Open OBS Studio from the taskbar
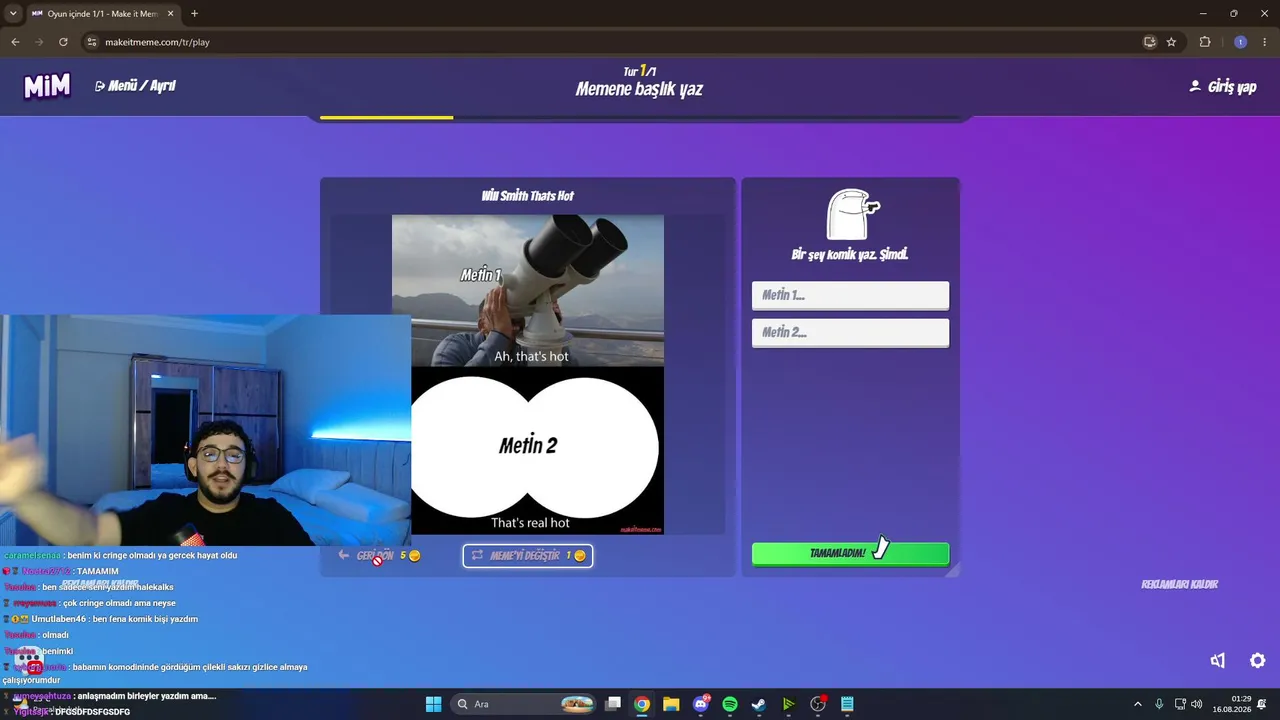This screenshot has width=1280, height=720. click(x=818, y=704)
